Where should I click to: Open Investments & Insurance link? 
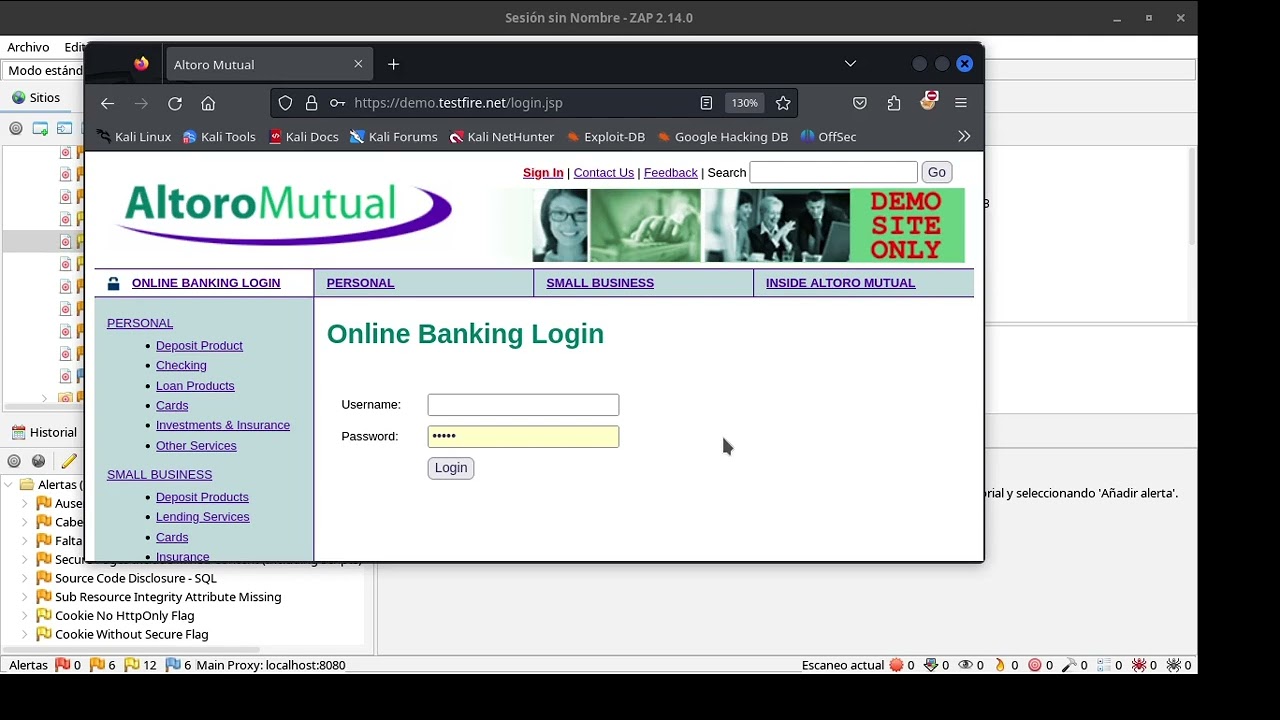[x=223, y=426]
